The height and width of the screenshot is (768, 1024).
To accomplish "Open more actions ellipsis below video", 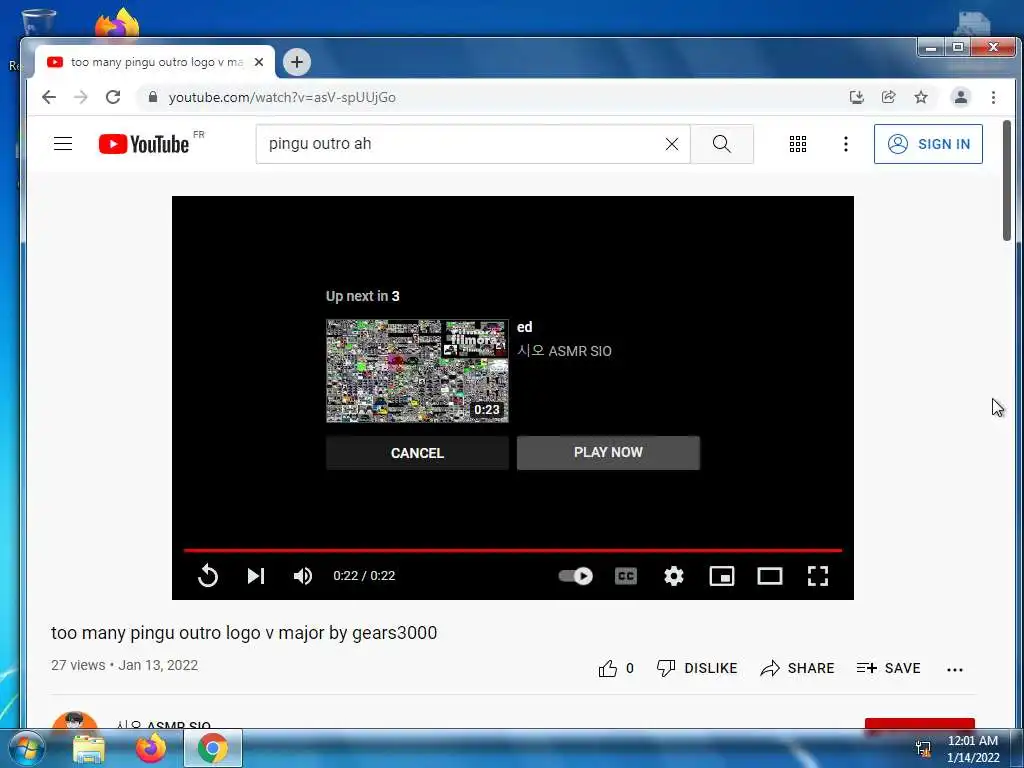I will click(x=955, y=669).
